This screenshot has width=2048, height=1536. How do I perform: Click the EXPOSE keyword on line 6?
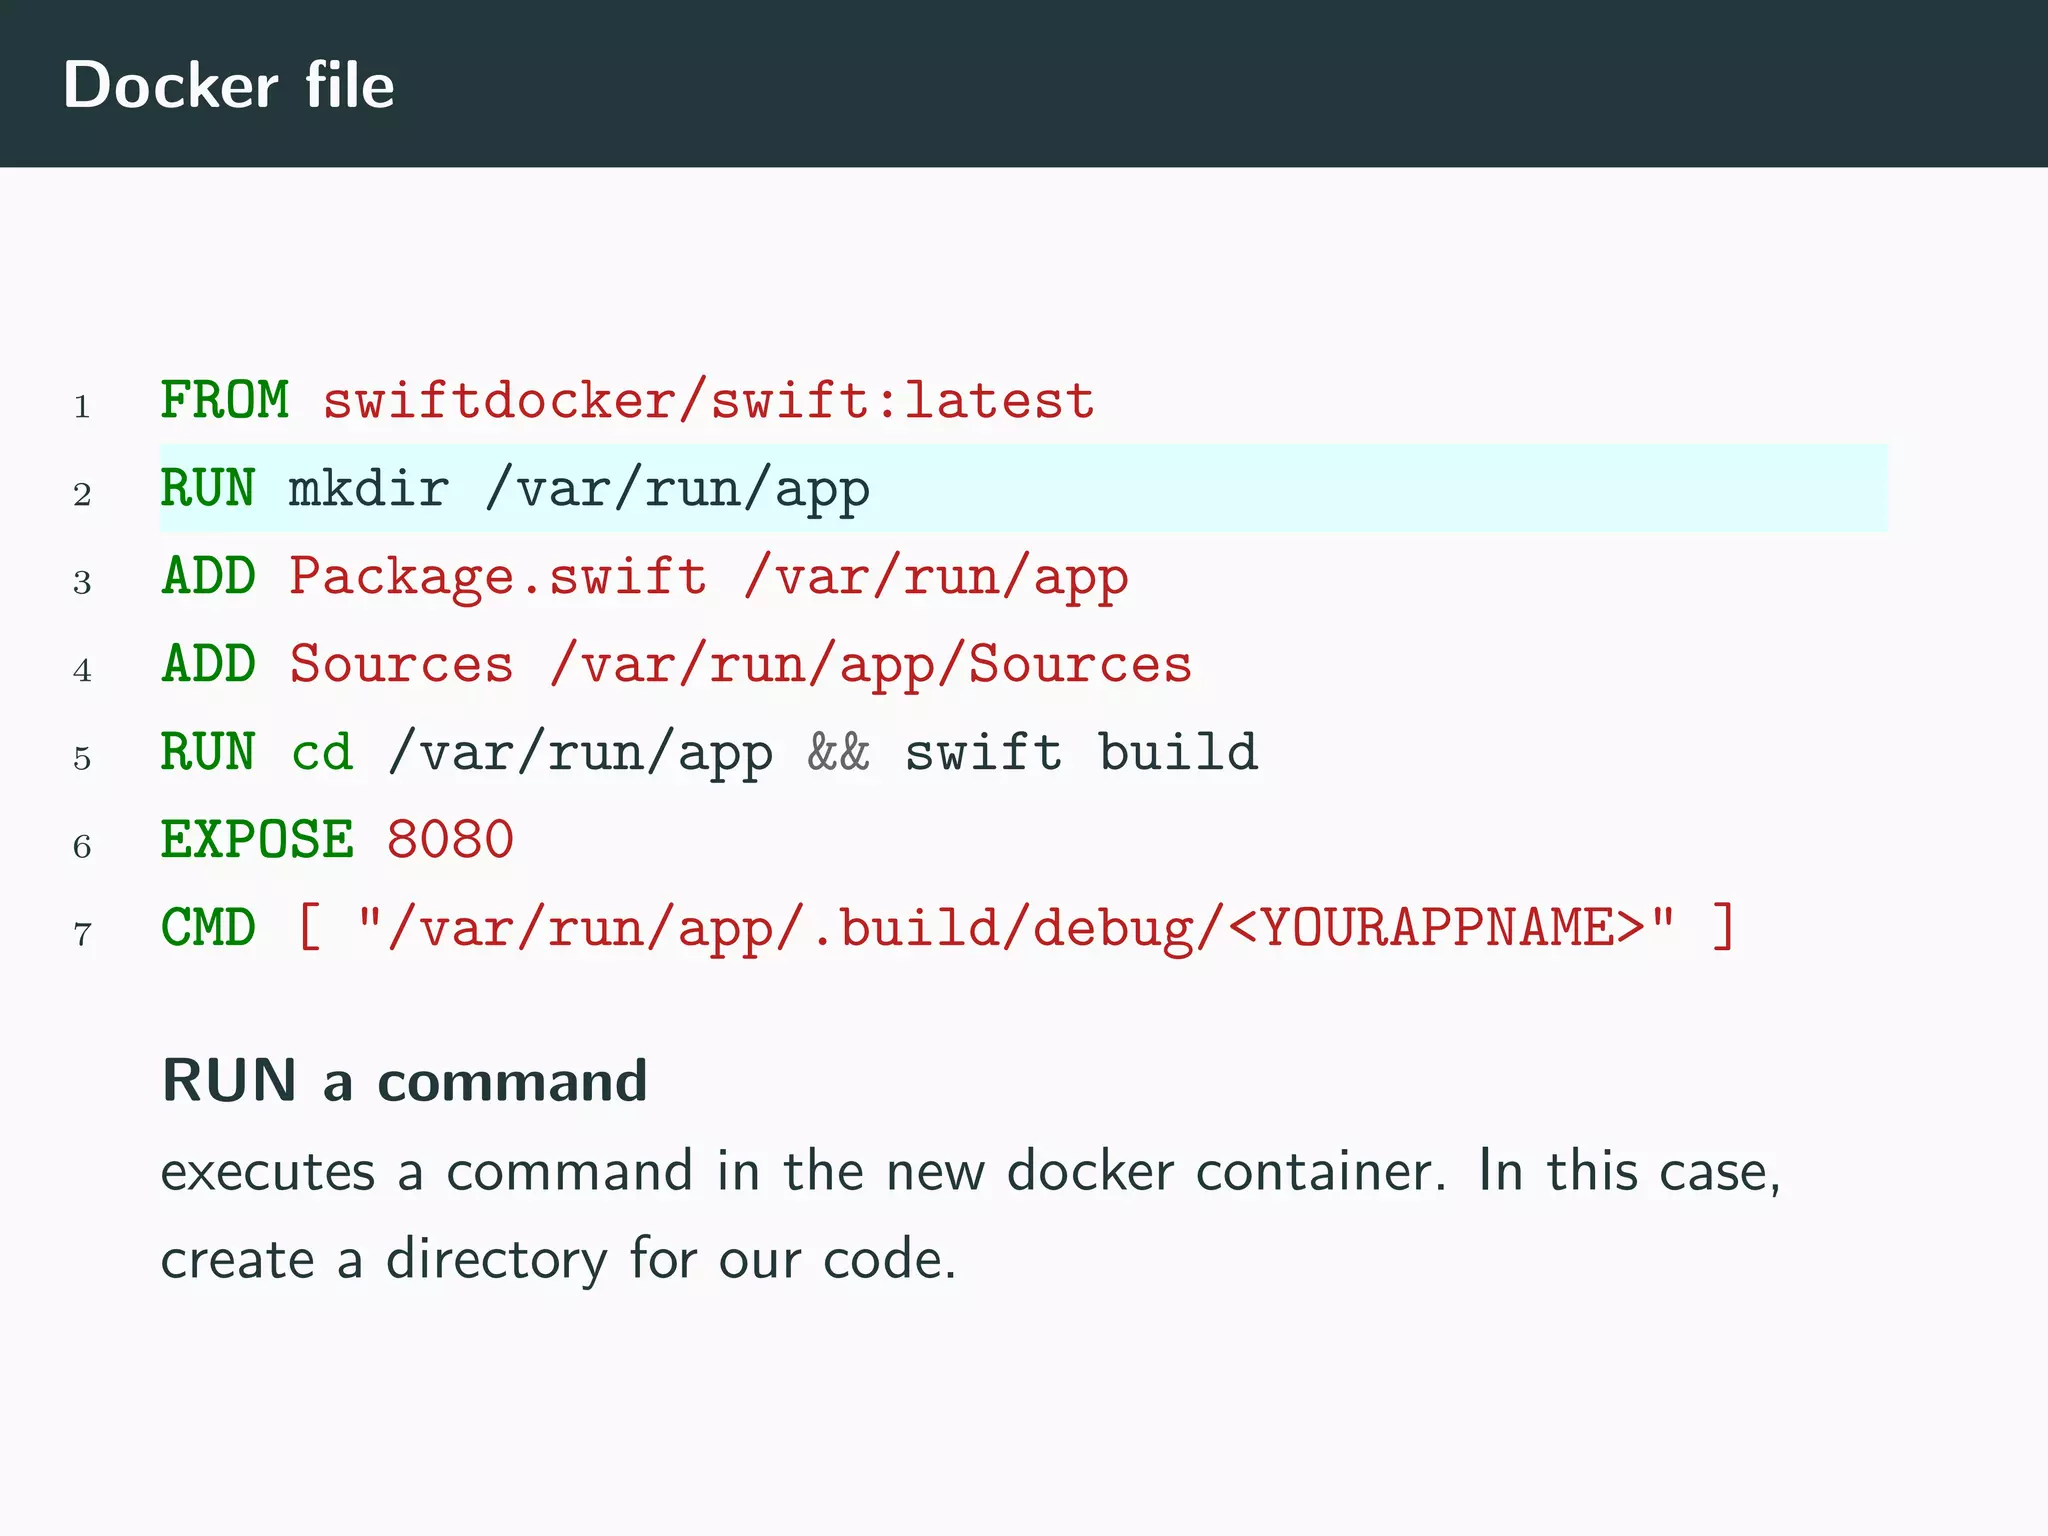pos(257,840)
